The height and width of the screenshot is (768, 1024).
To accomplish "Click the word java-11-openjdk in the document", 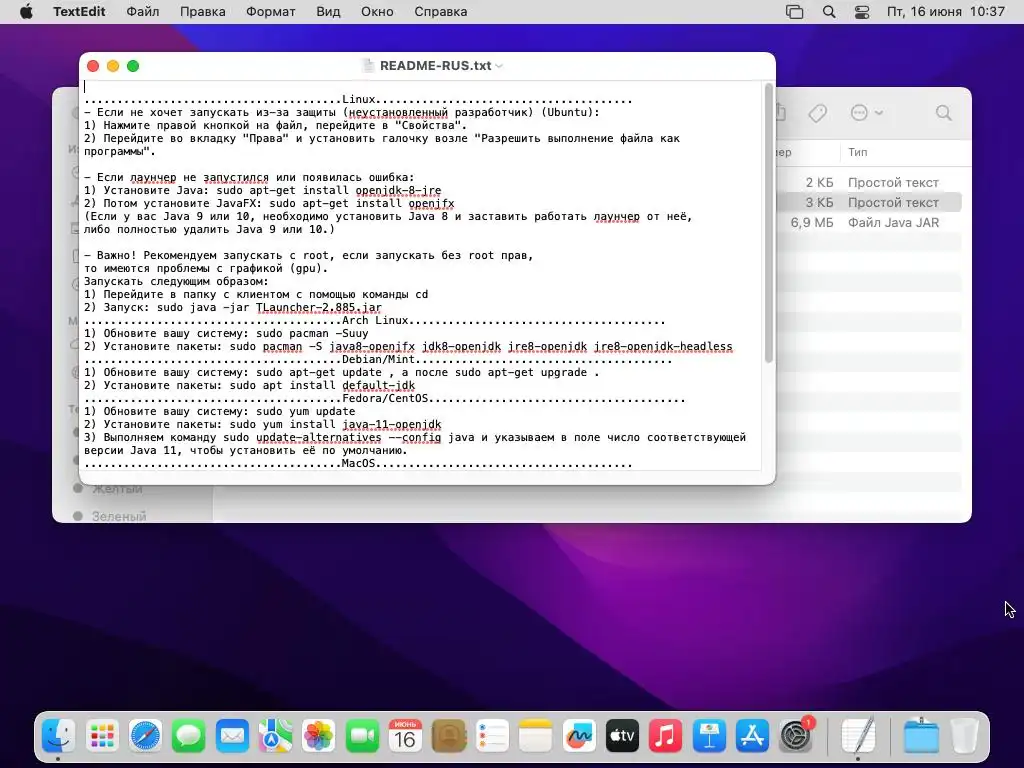I will click(392, 424).
